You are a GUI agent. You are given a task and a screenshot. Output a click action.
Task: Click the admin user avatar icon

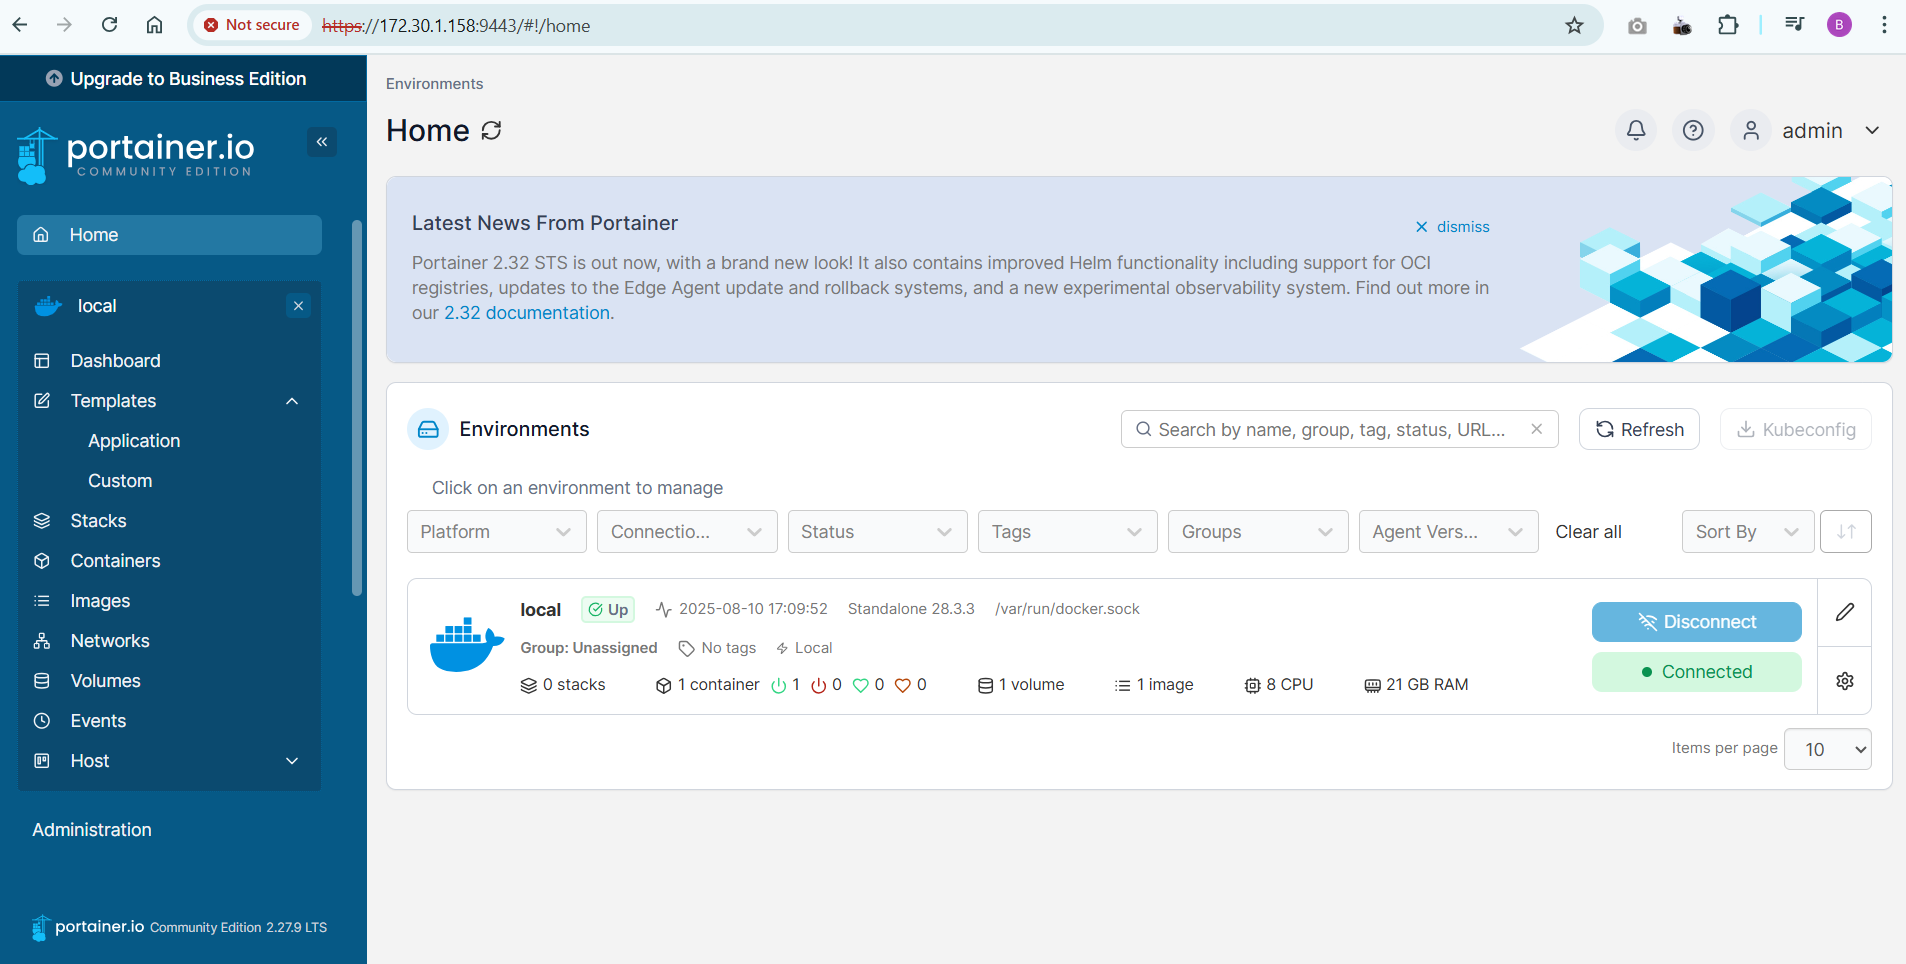(x=1751, y=131)
